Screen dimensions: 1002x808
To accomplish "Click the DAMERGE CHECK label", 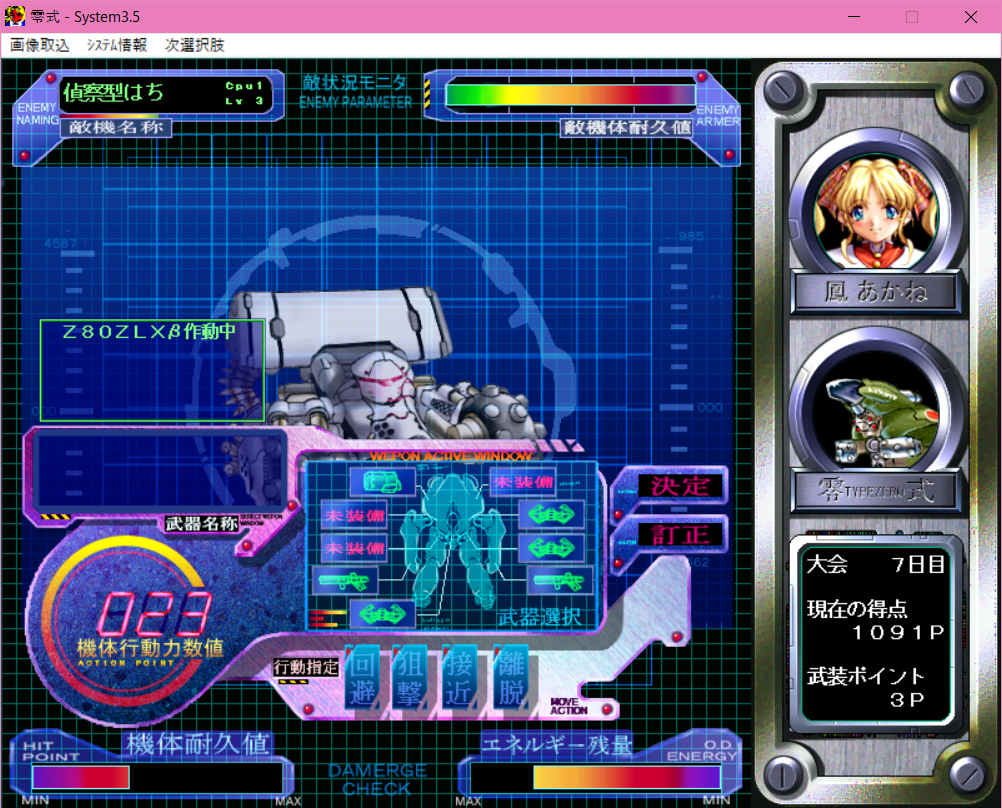I will [x=377, y=779].
